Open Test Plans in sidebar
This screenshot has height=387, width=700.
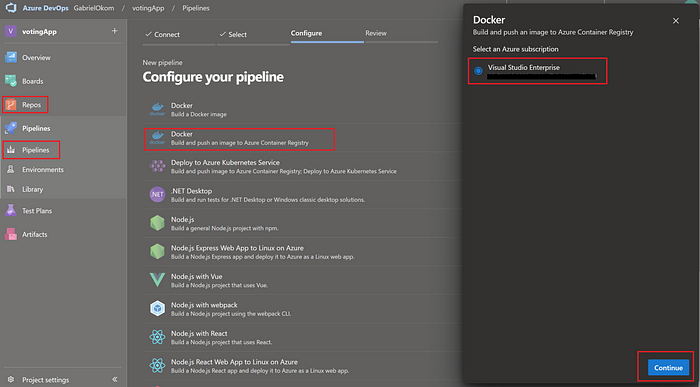pyautogui.click(x=37, y=211)
